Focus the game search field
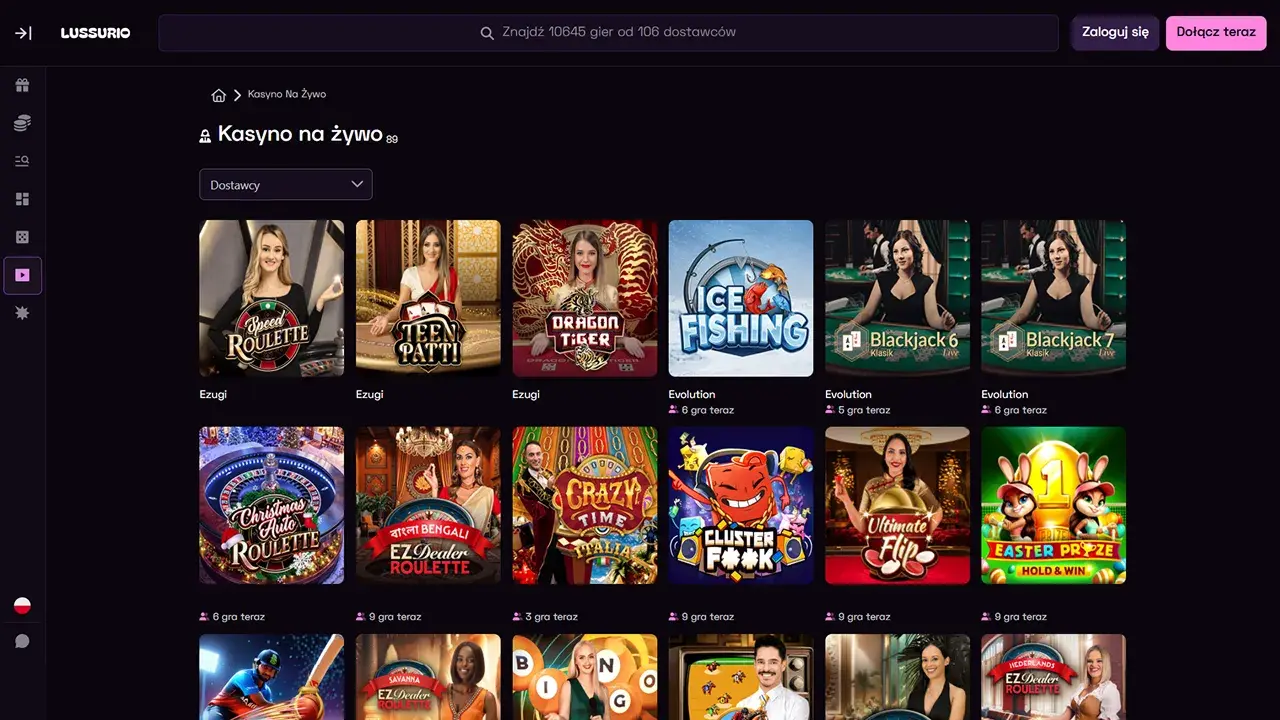The width and height of the screenshot is (1280, 720). pos(608,33)
